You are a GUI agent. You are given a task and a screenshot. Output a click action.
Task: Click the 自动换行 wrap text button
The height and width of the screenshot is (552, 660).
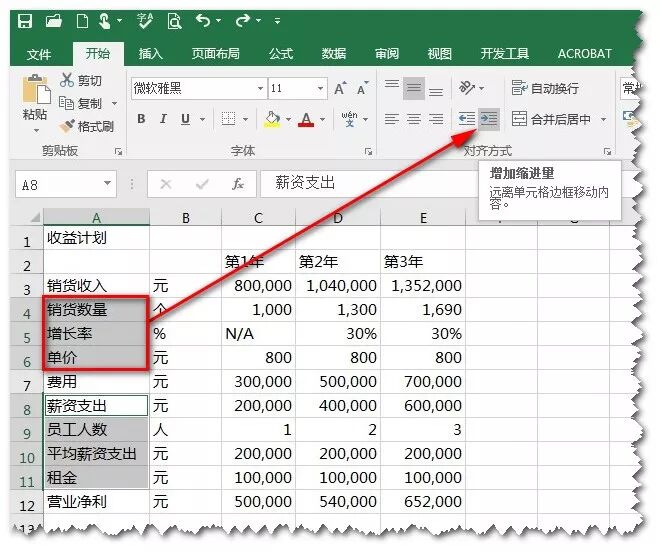(545, 88)
